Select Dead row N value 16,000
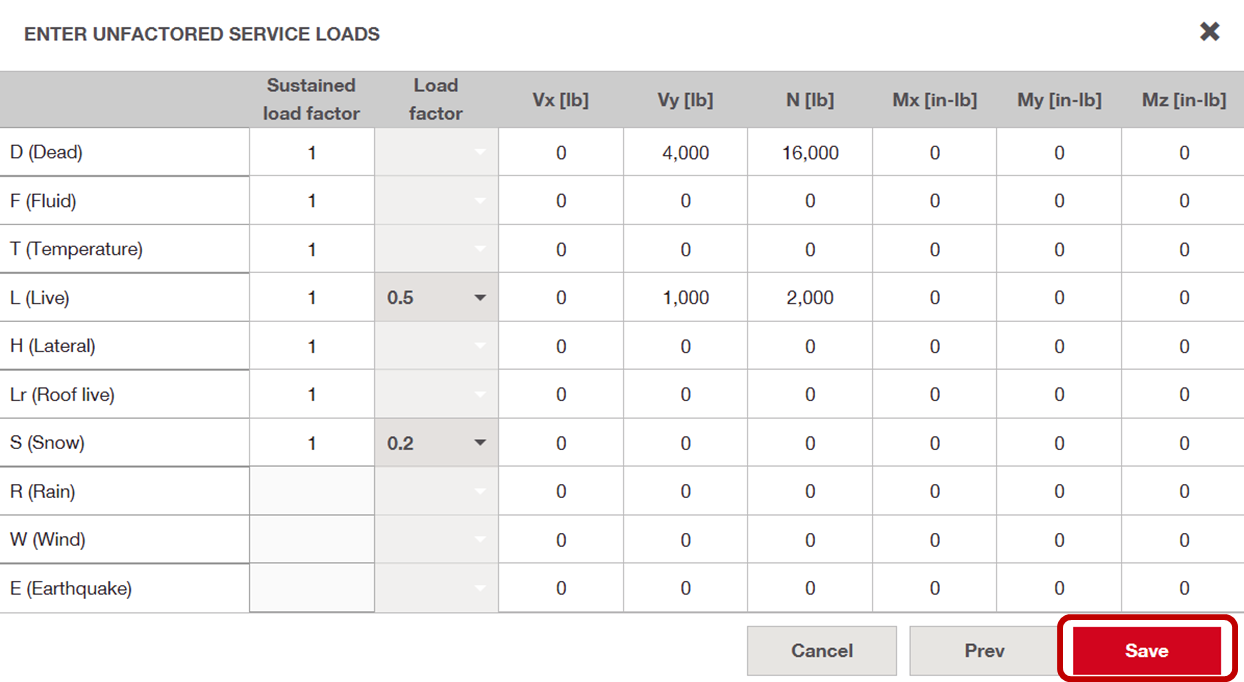The height and width of the screenshot is (682, 1244). coord(810,153)
